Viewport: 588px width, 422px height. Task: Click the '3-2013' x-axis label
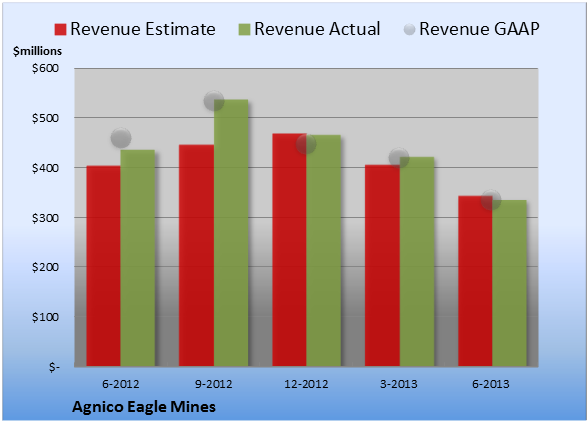[x=399, y=384]
